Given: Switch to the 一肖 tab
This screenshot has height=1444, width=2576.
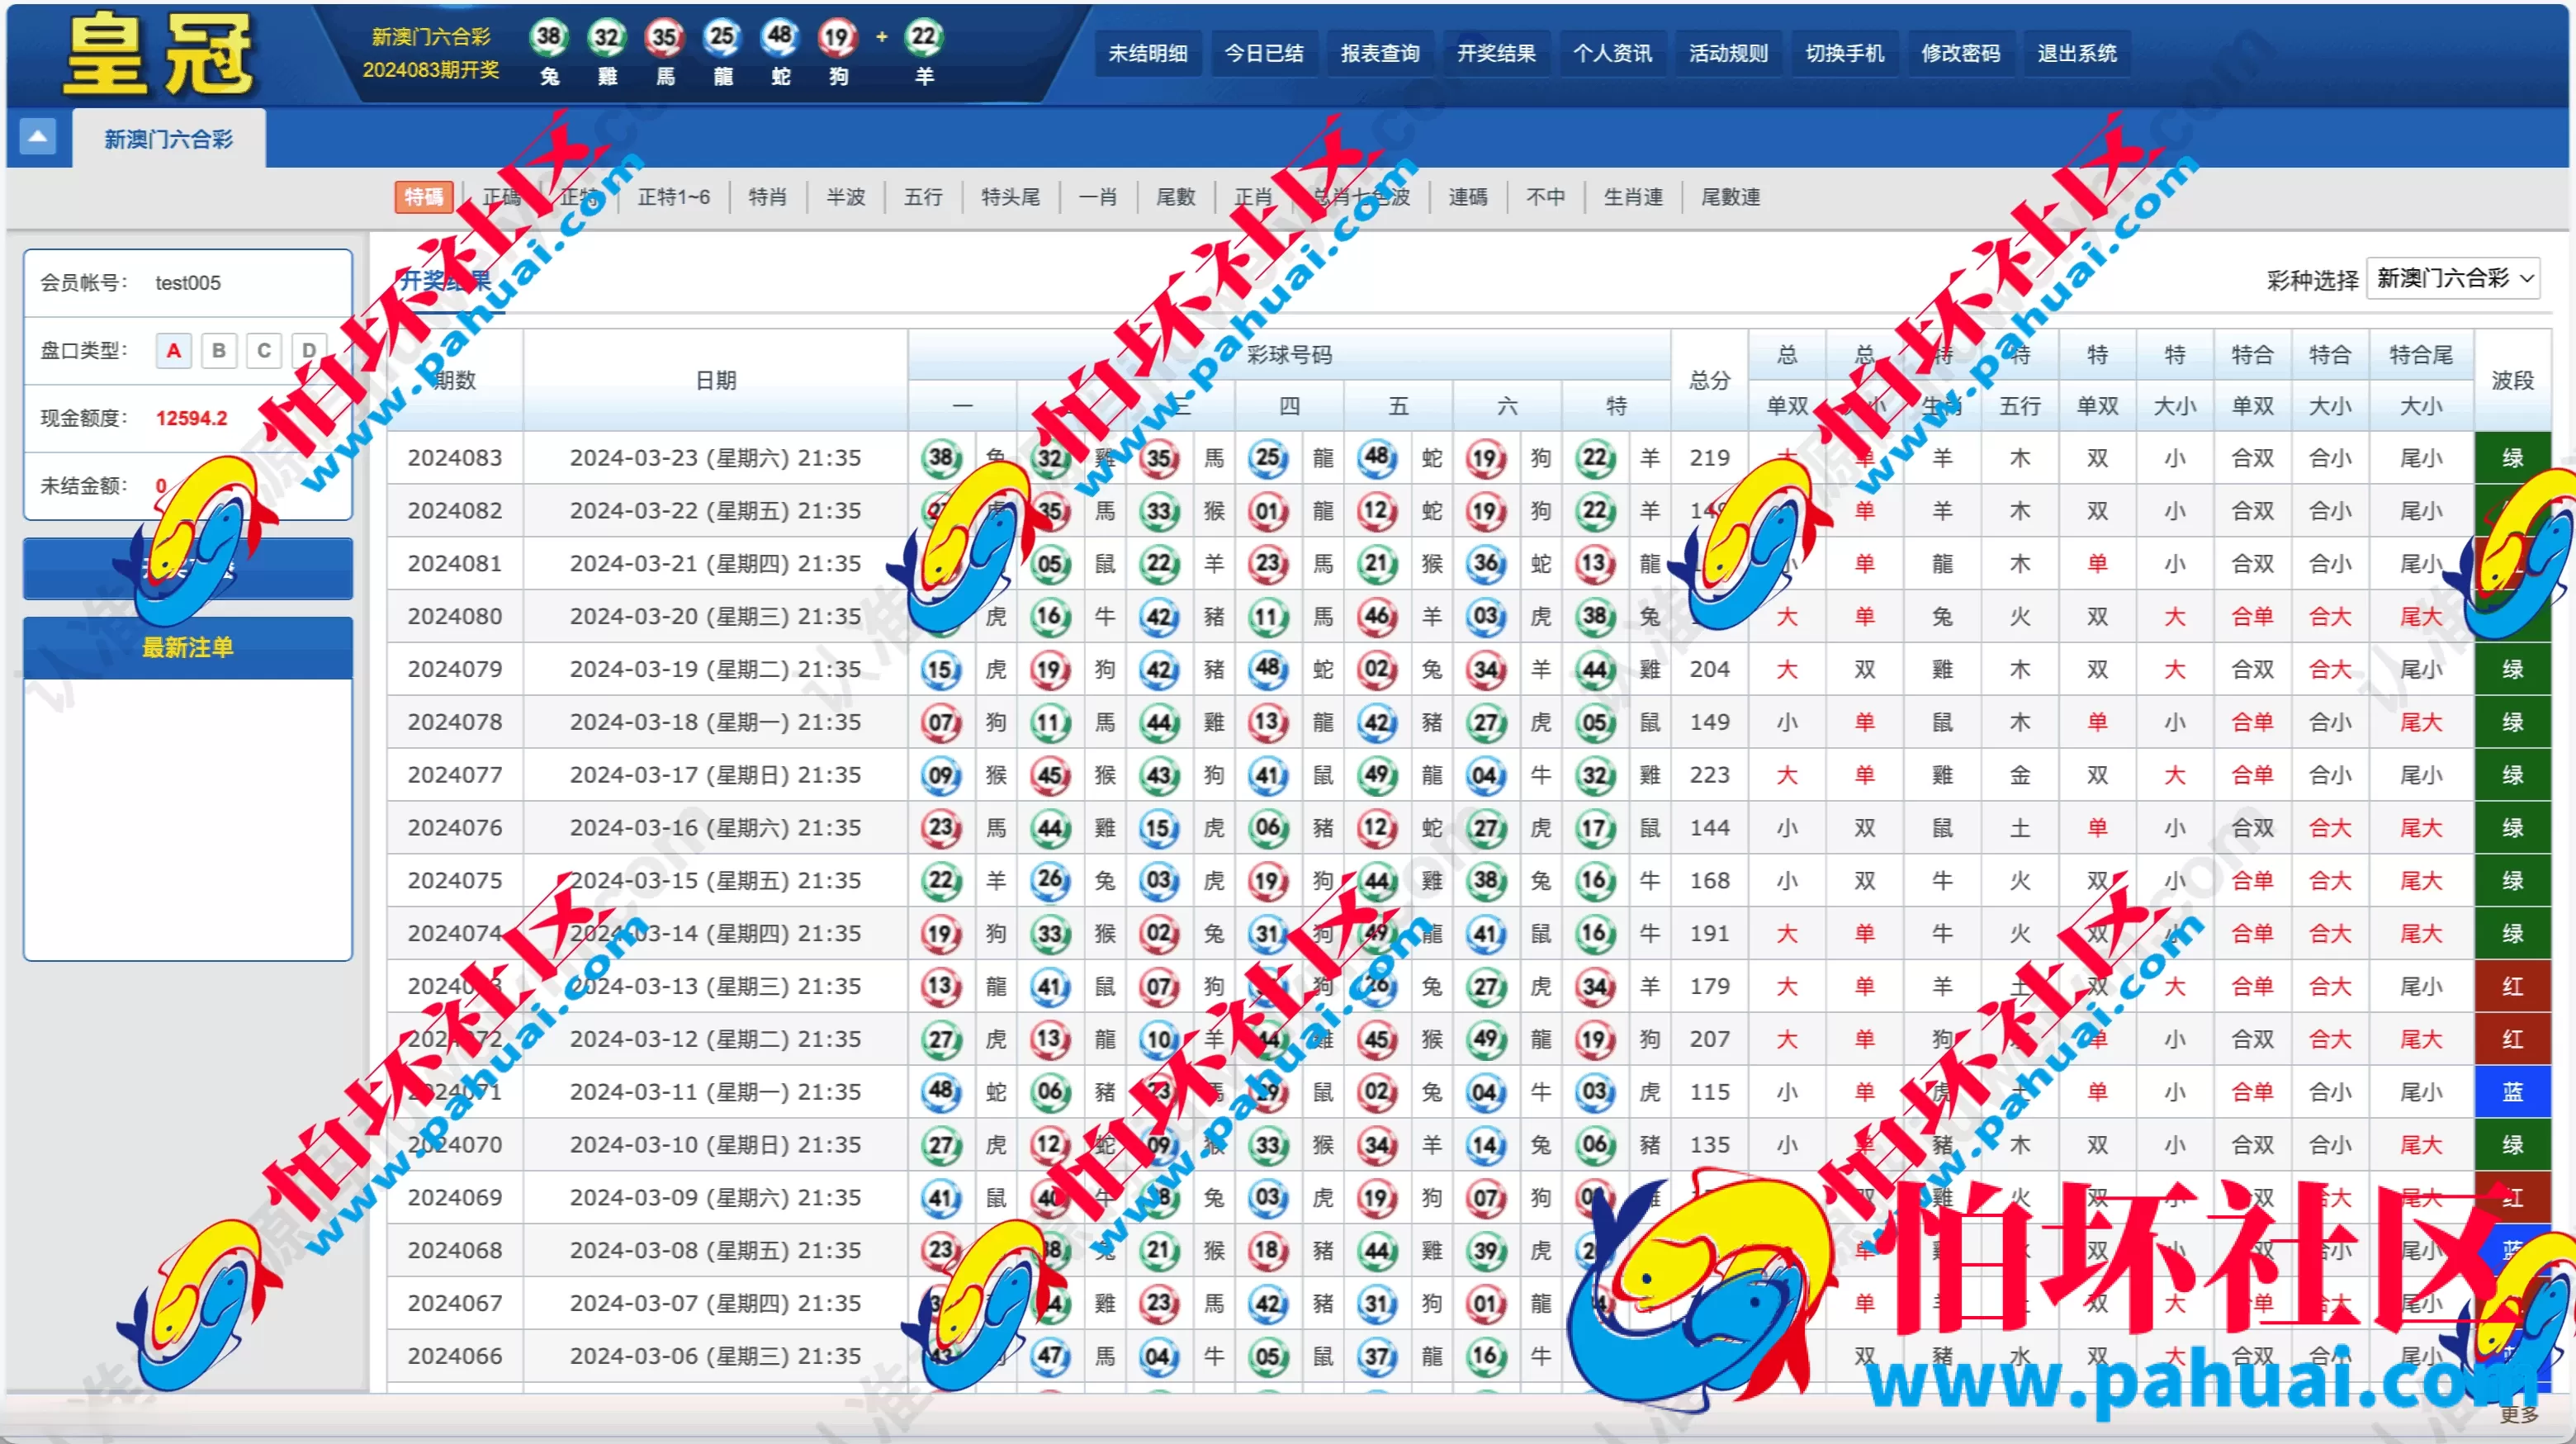Looking at the screenshot, I should pyautogui.click(x=1098, y=197).
